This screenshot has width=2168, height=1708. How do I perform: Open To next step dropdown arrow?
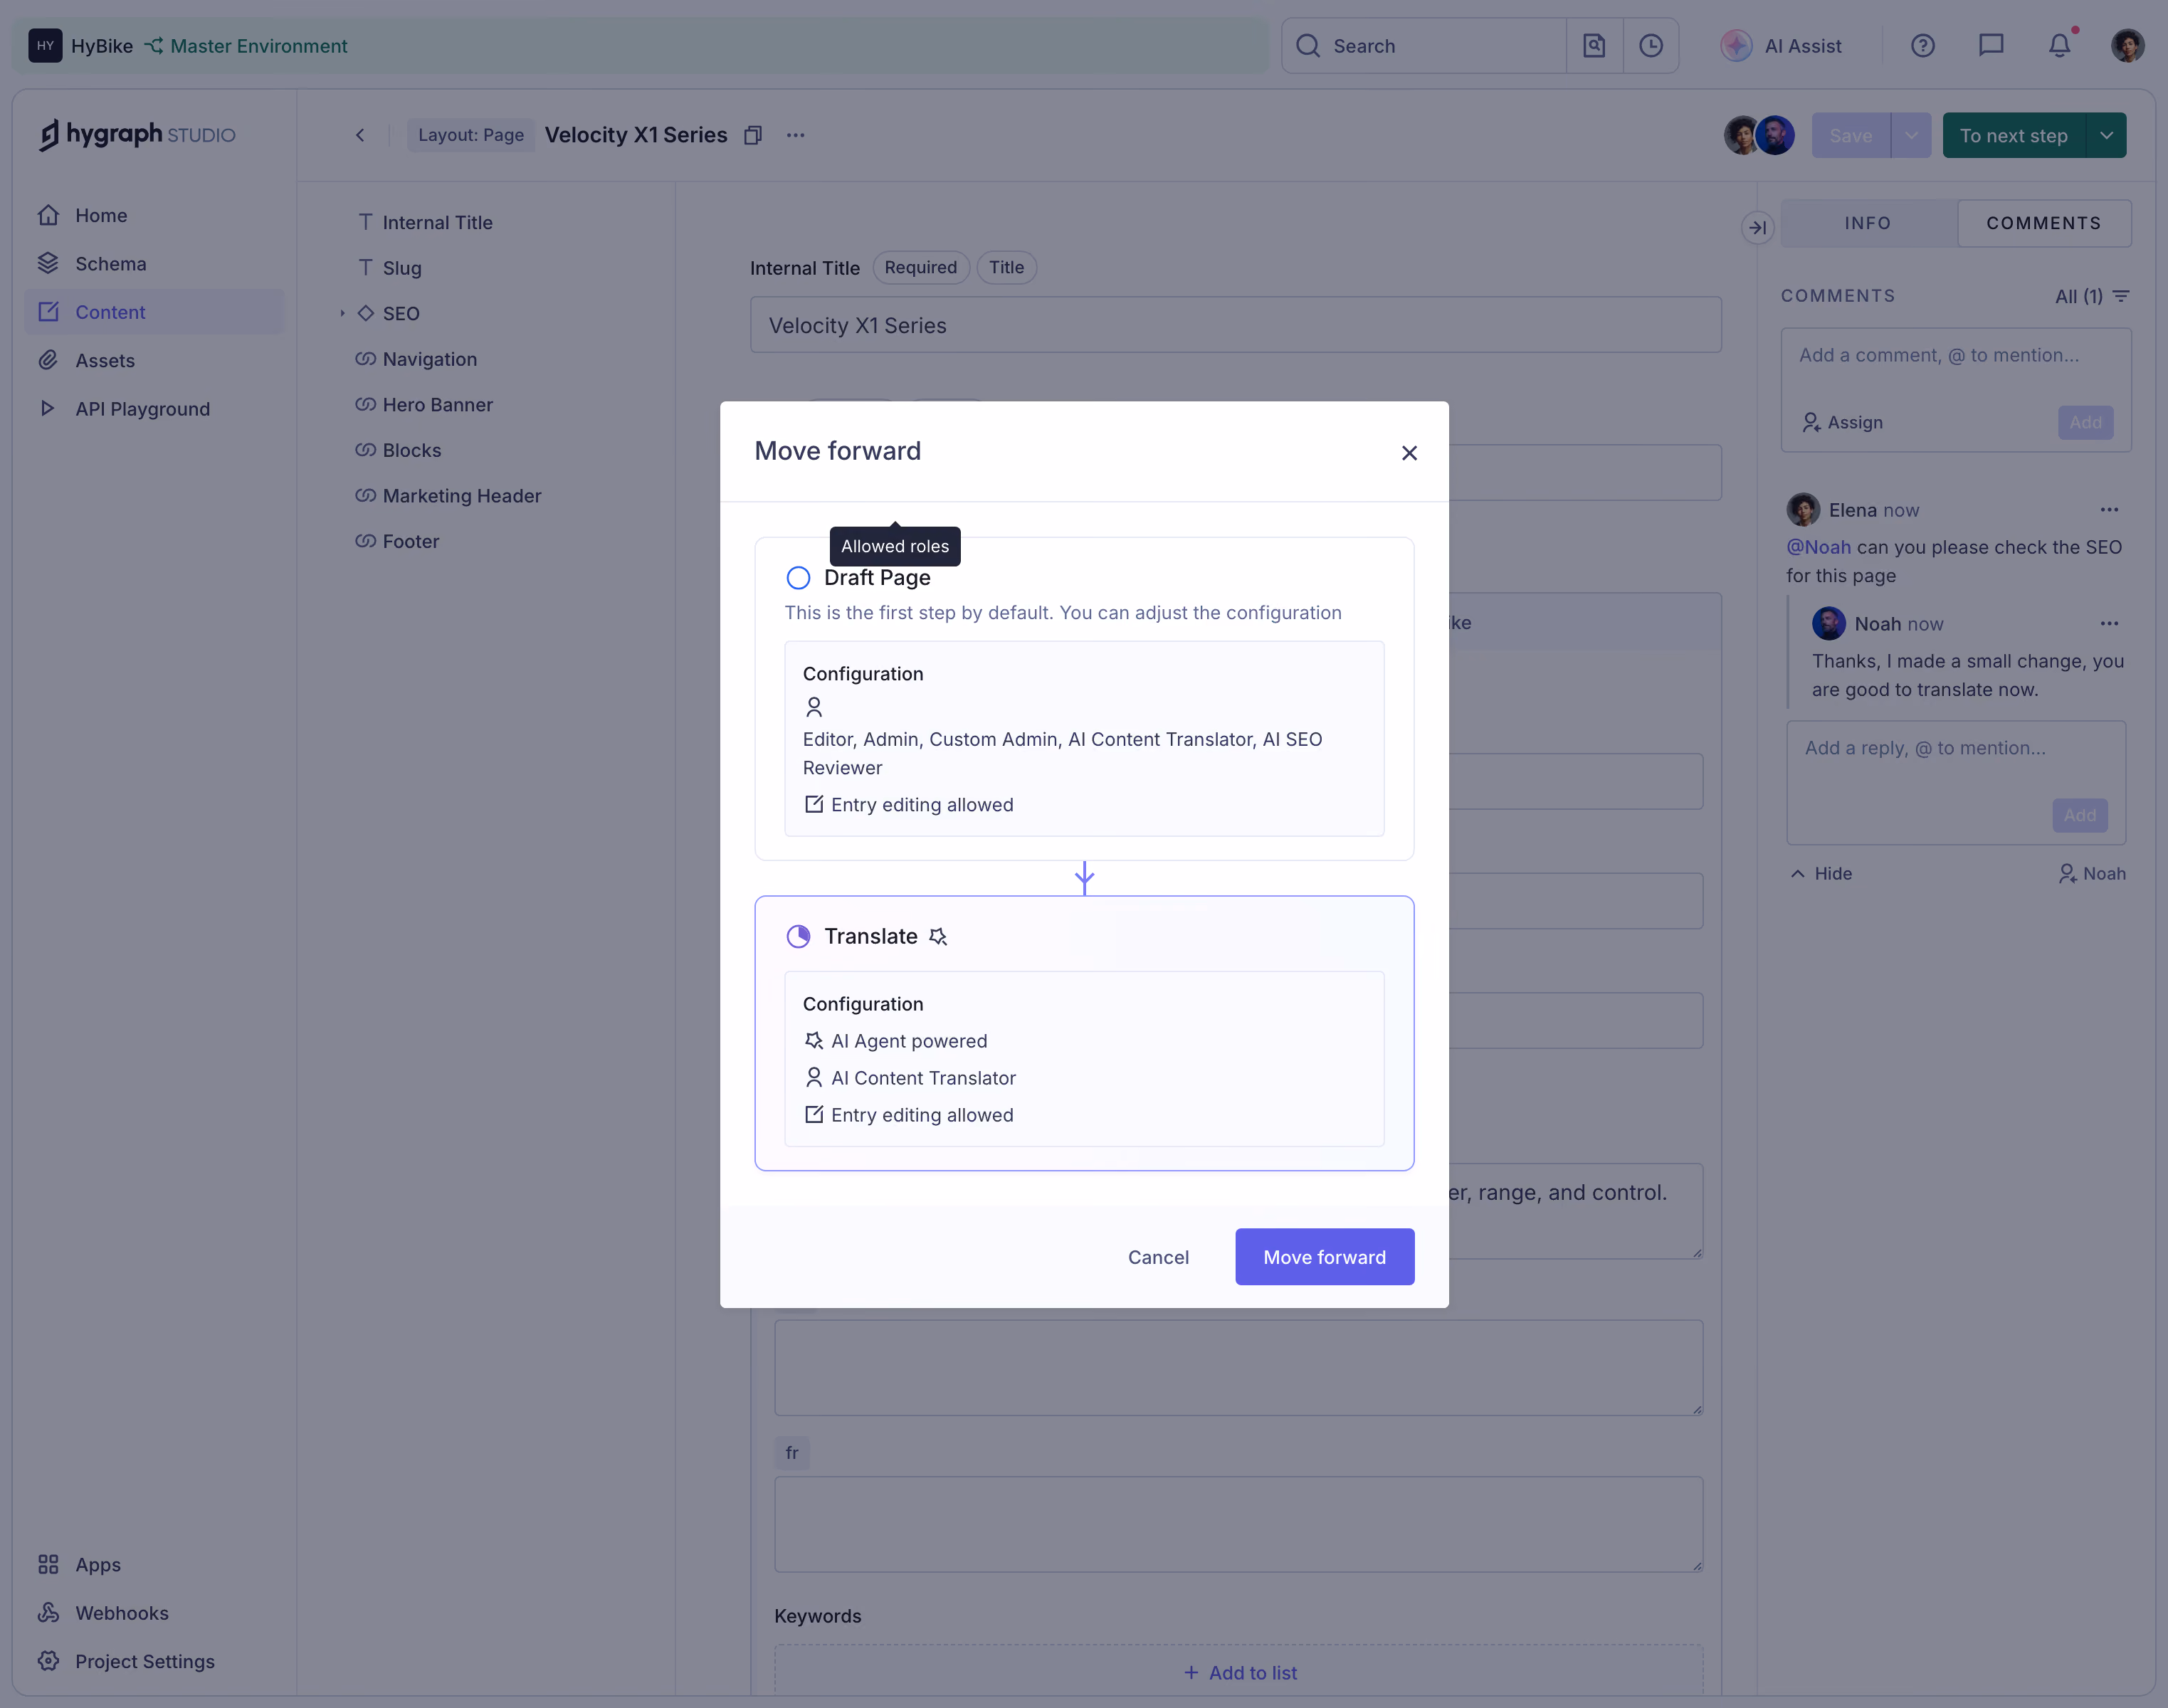click(x=2106, y=135)
